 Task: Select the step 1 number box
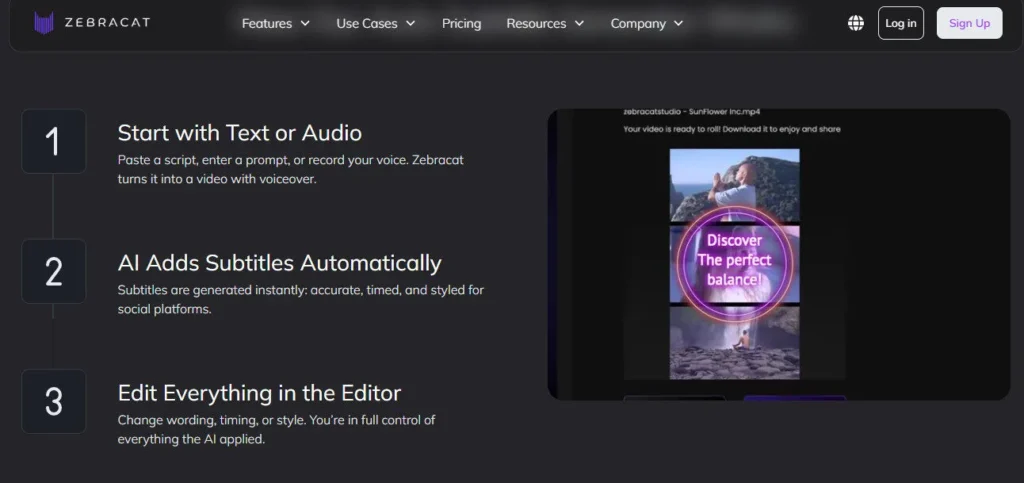(x=53, y=141)
